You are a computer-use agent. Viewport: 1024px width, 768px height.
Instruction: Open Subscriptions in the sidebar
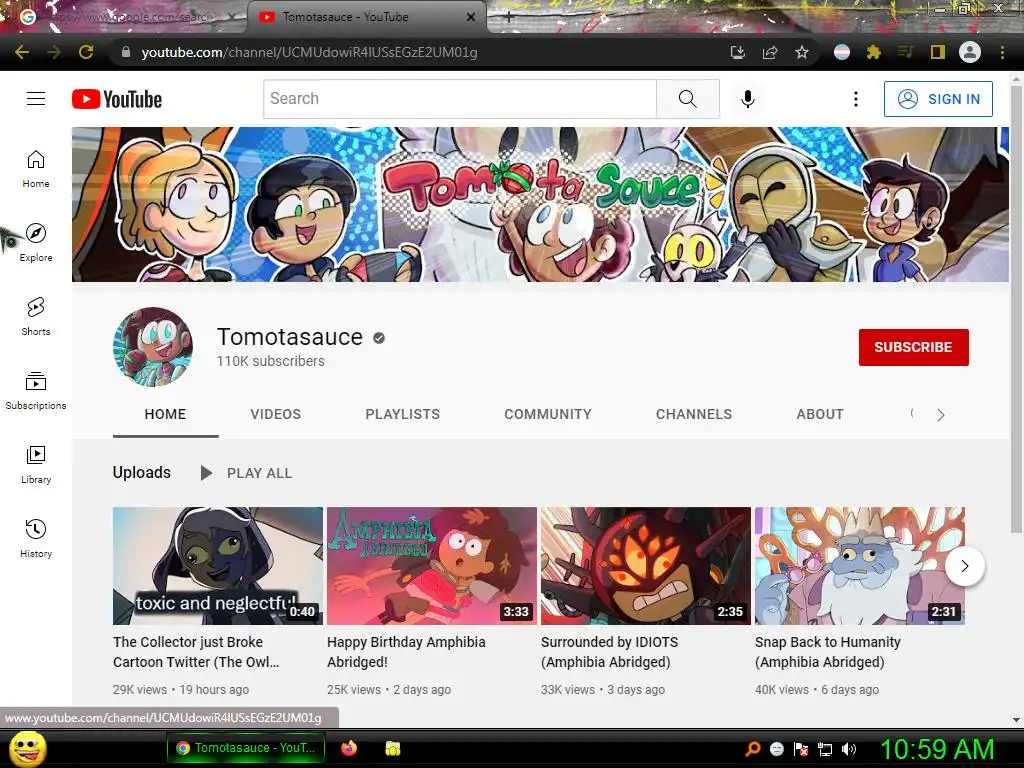(36, 391)
